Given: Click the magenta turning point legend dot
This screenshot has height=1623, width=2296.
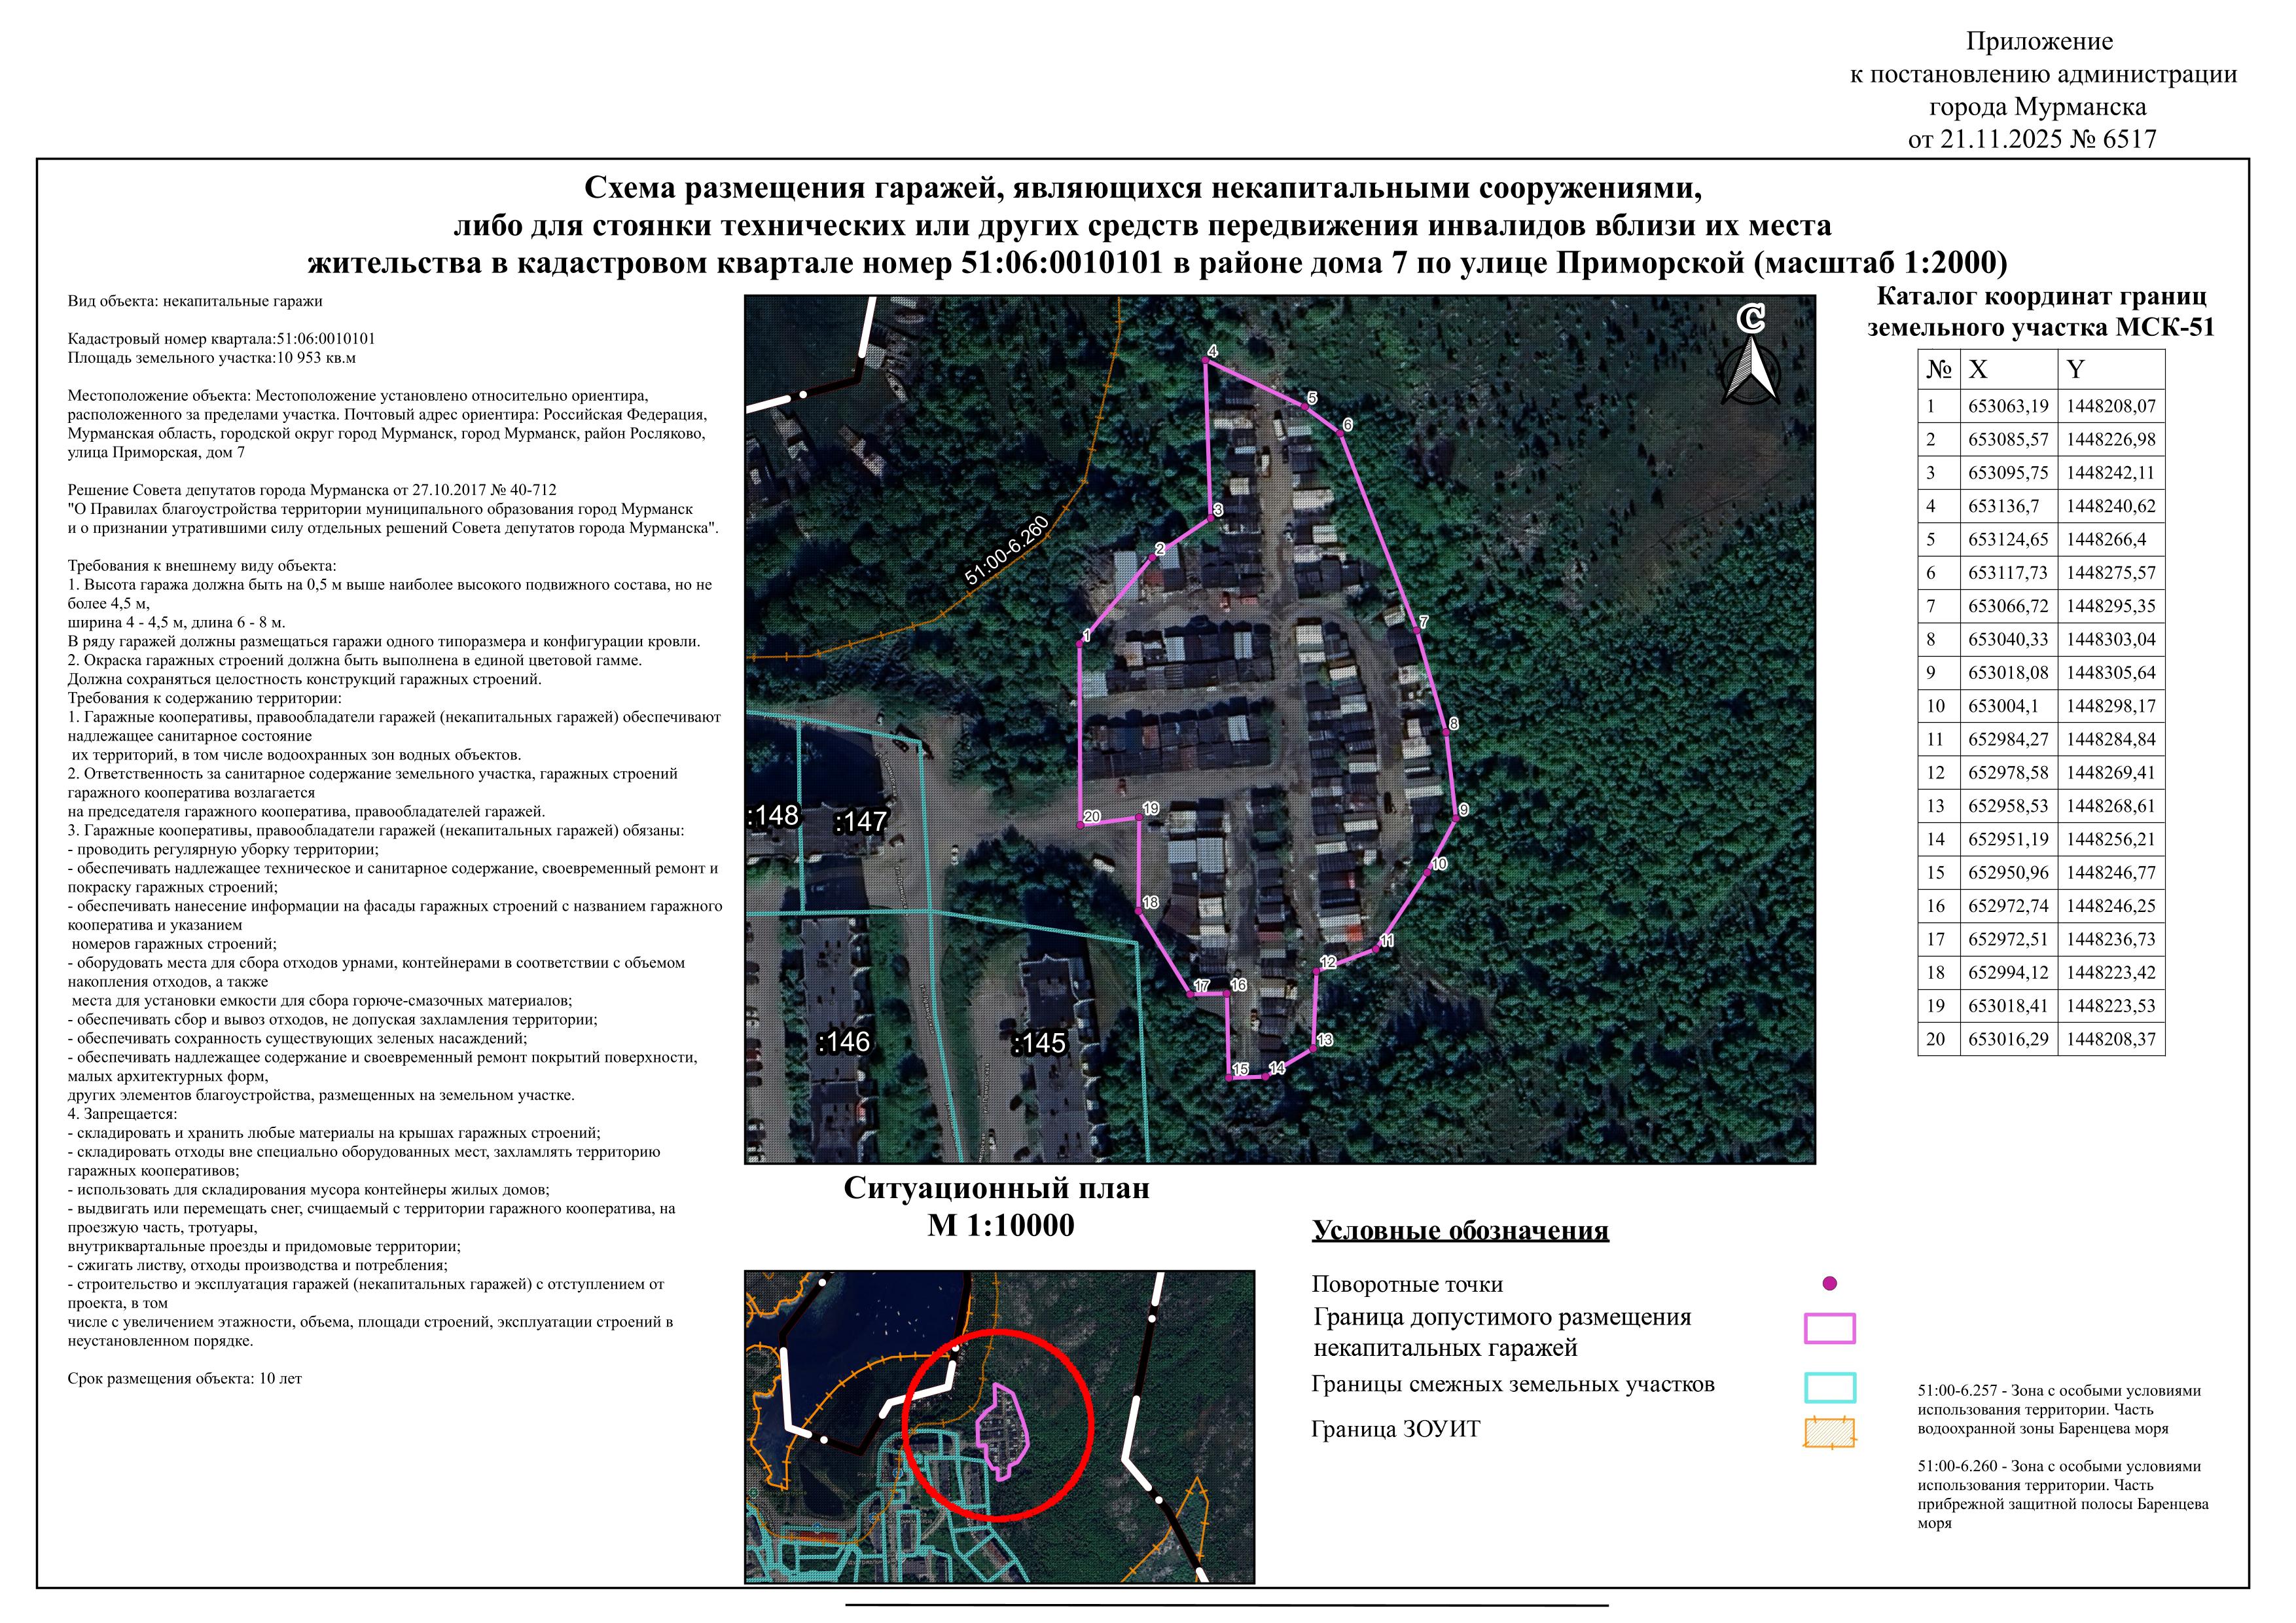Looking at the screenshot, I should tap(1830, 1283).
